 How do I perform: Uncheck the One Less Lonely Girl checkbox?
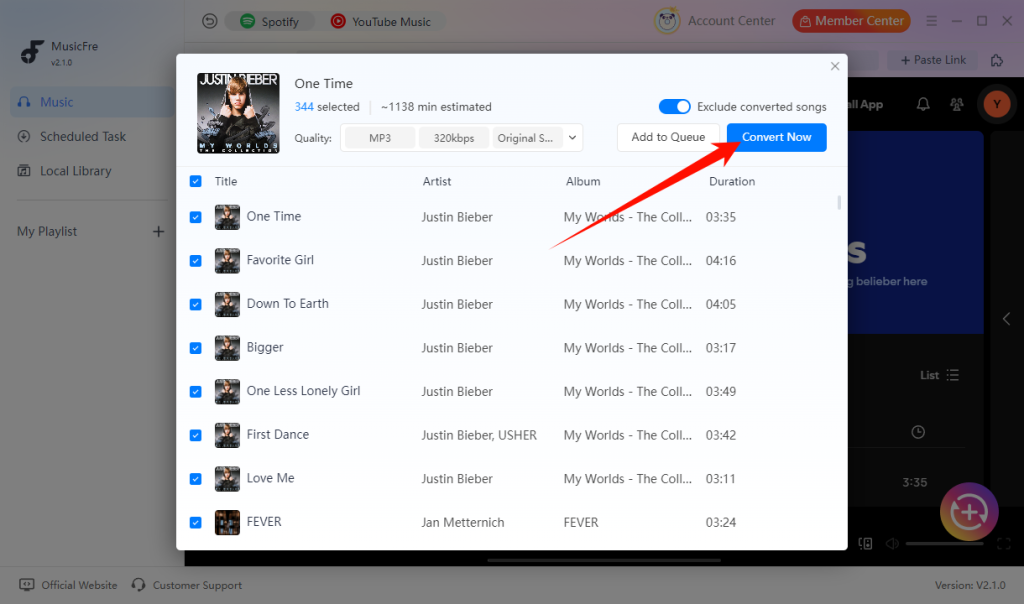tap(195, 392)
